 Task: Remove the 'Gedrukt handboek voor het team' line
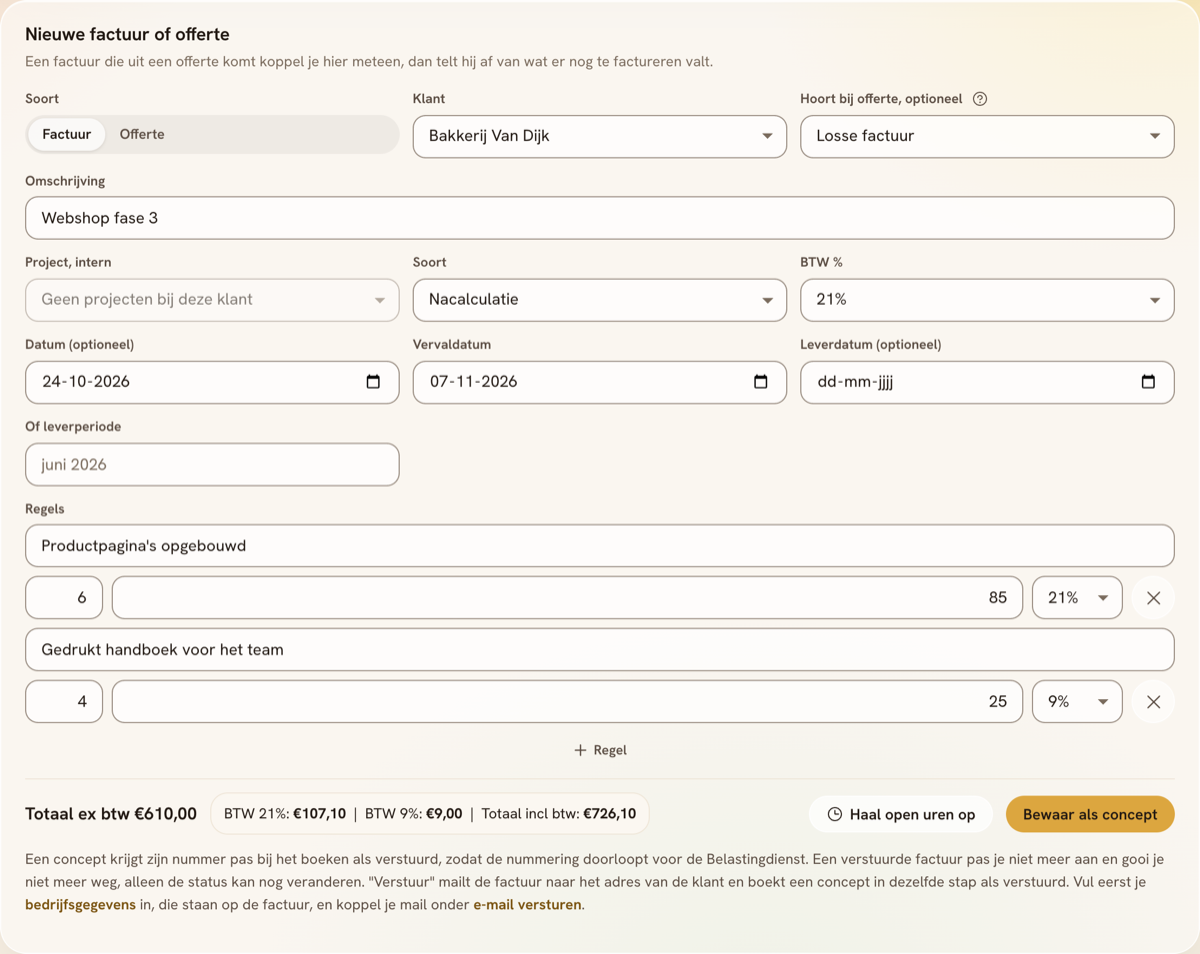coord(1153,702)
